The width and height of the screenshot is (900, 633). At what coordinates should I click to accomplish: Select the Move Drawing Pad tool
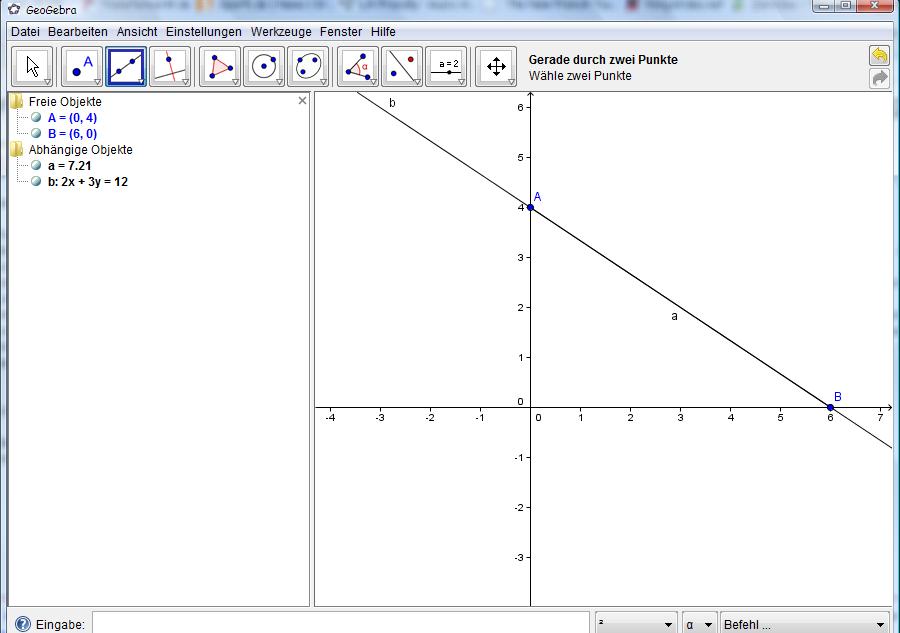496,67
